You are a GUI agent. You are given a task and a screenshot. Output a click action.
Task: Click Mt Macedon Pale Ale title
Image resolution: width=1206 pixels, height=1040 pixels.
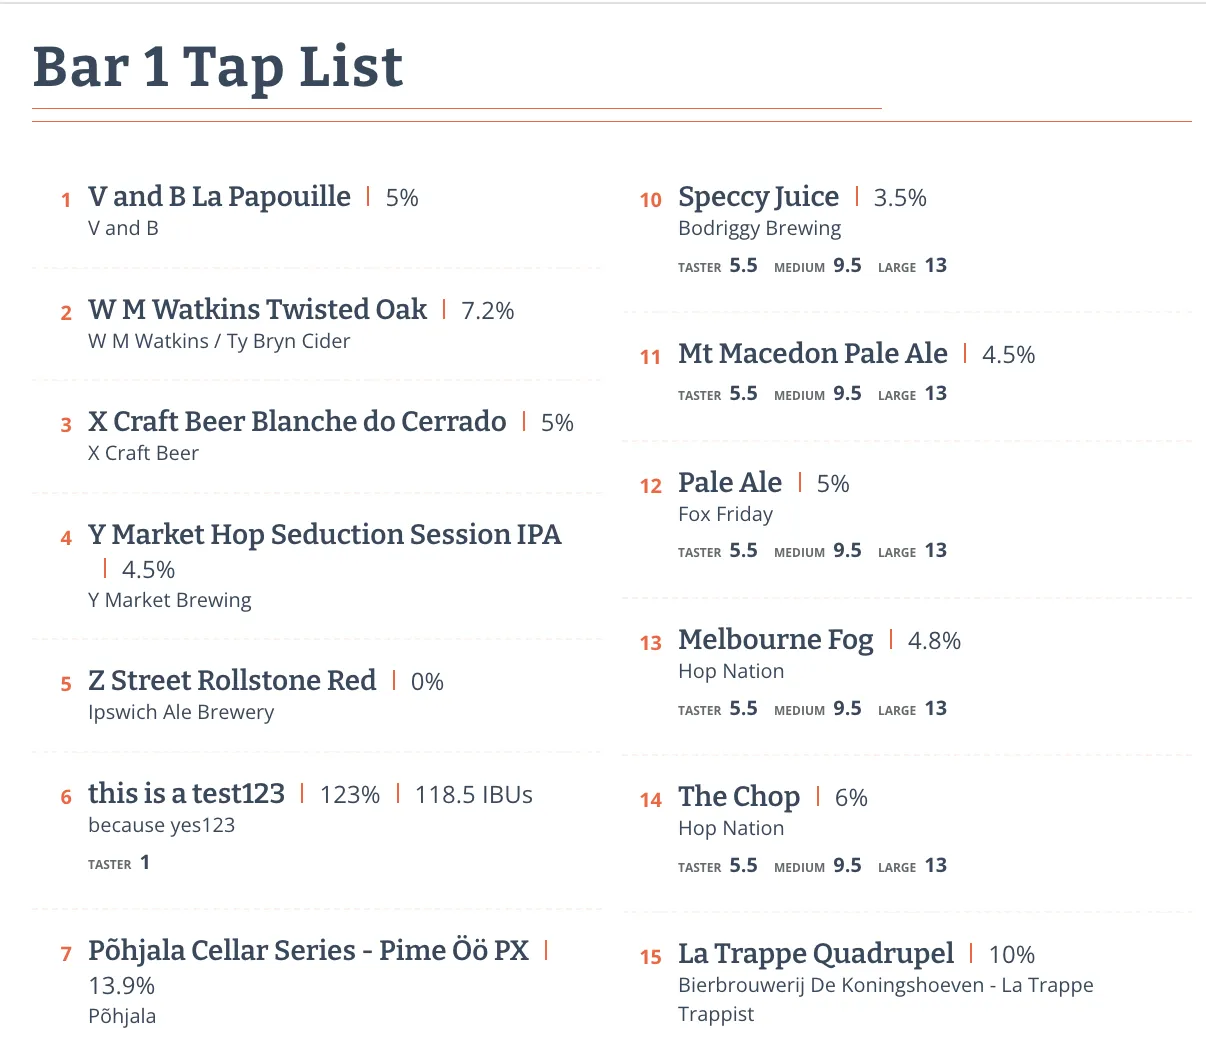click(x=812, y=354)
